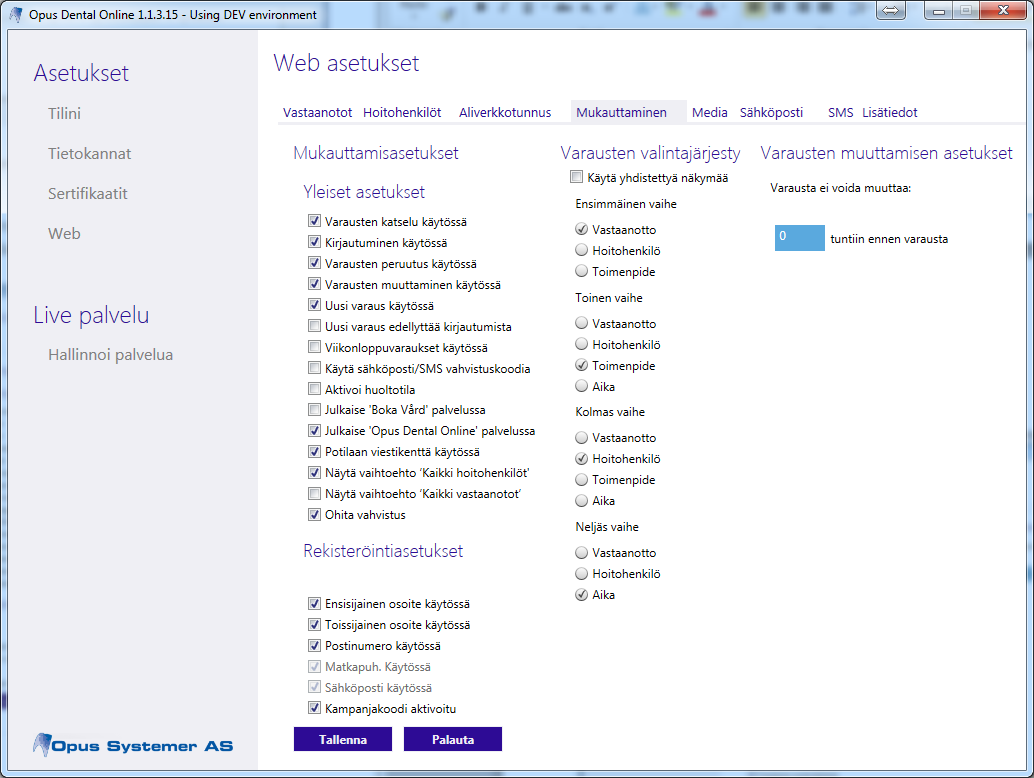Go to the Media tab
Screen dimensions: 1034x778
pos(710,113)
